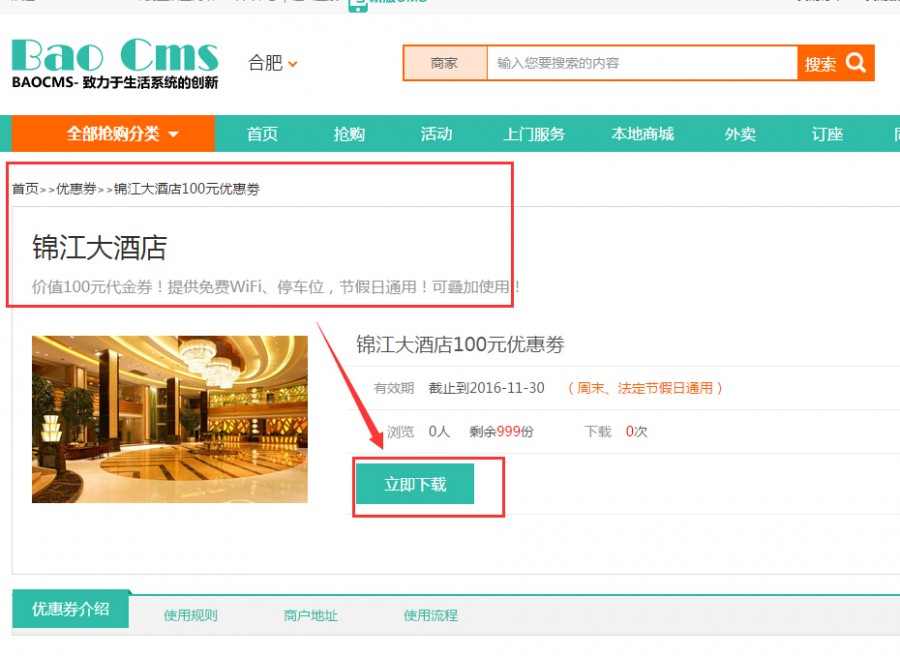
Task: Click the 立即下载 download button
Action: [x=415, y=484]
